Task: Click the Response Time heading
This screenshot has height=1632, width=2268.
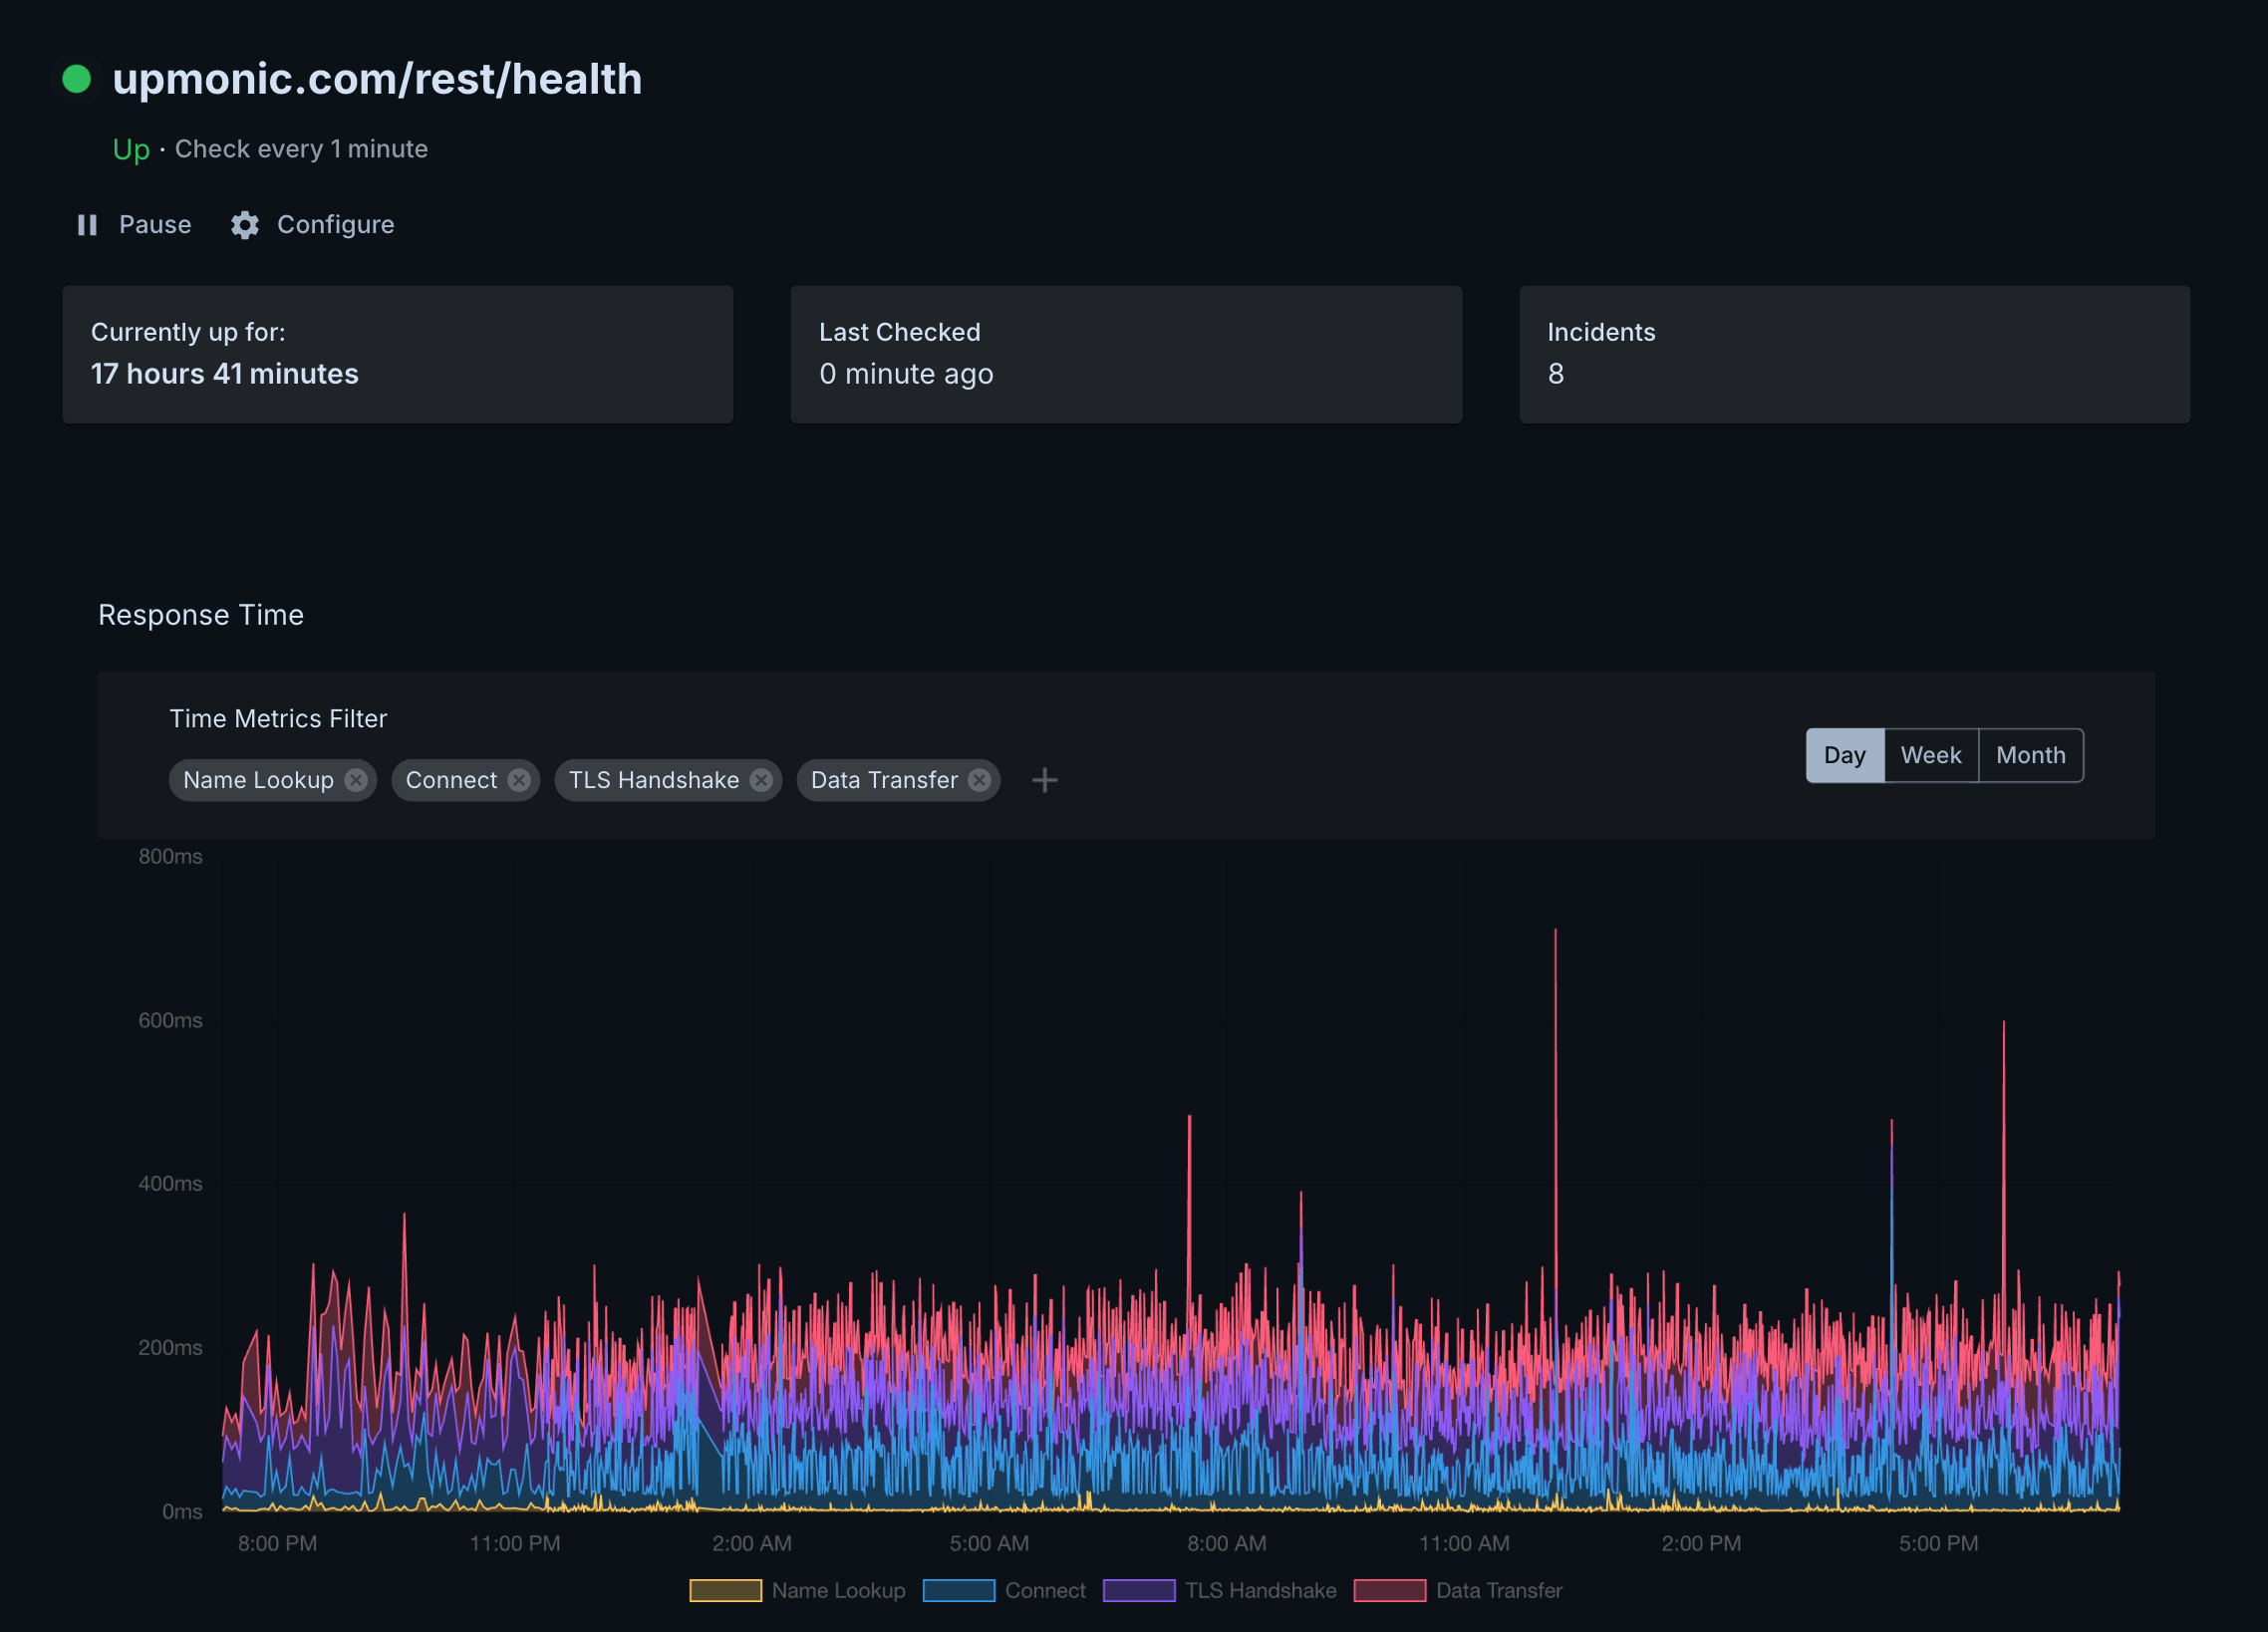Action: coord(201,615)
